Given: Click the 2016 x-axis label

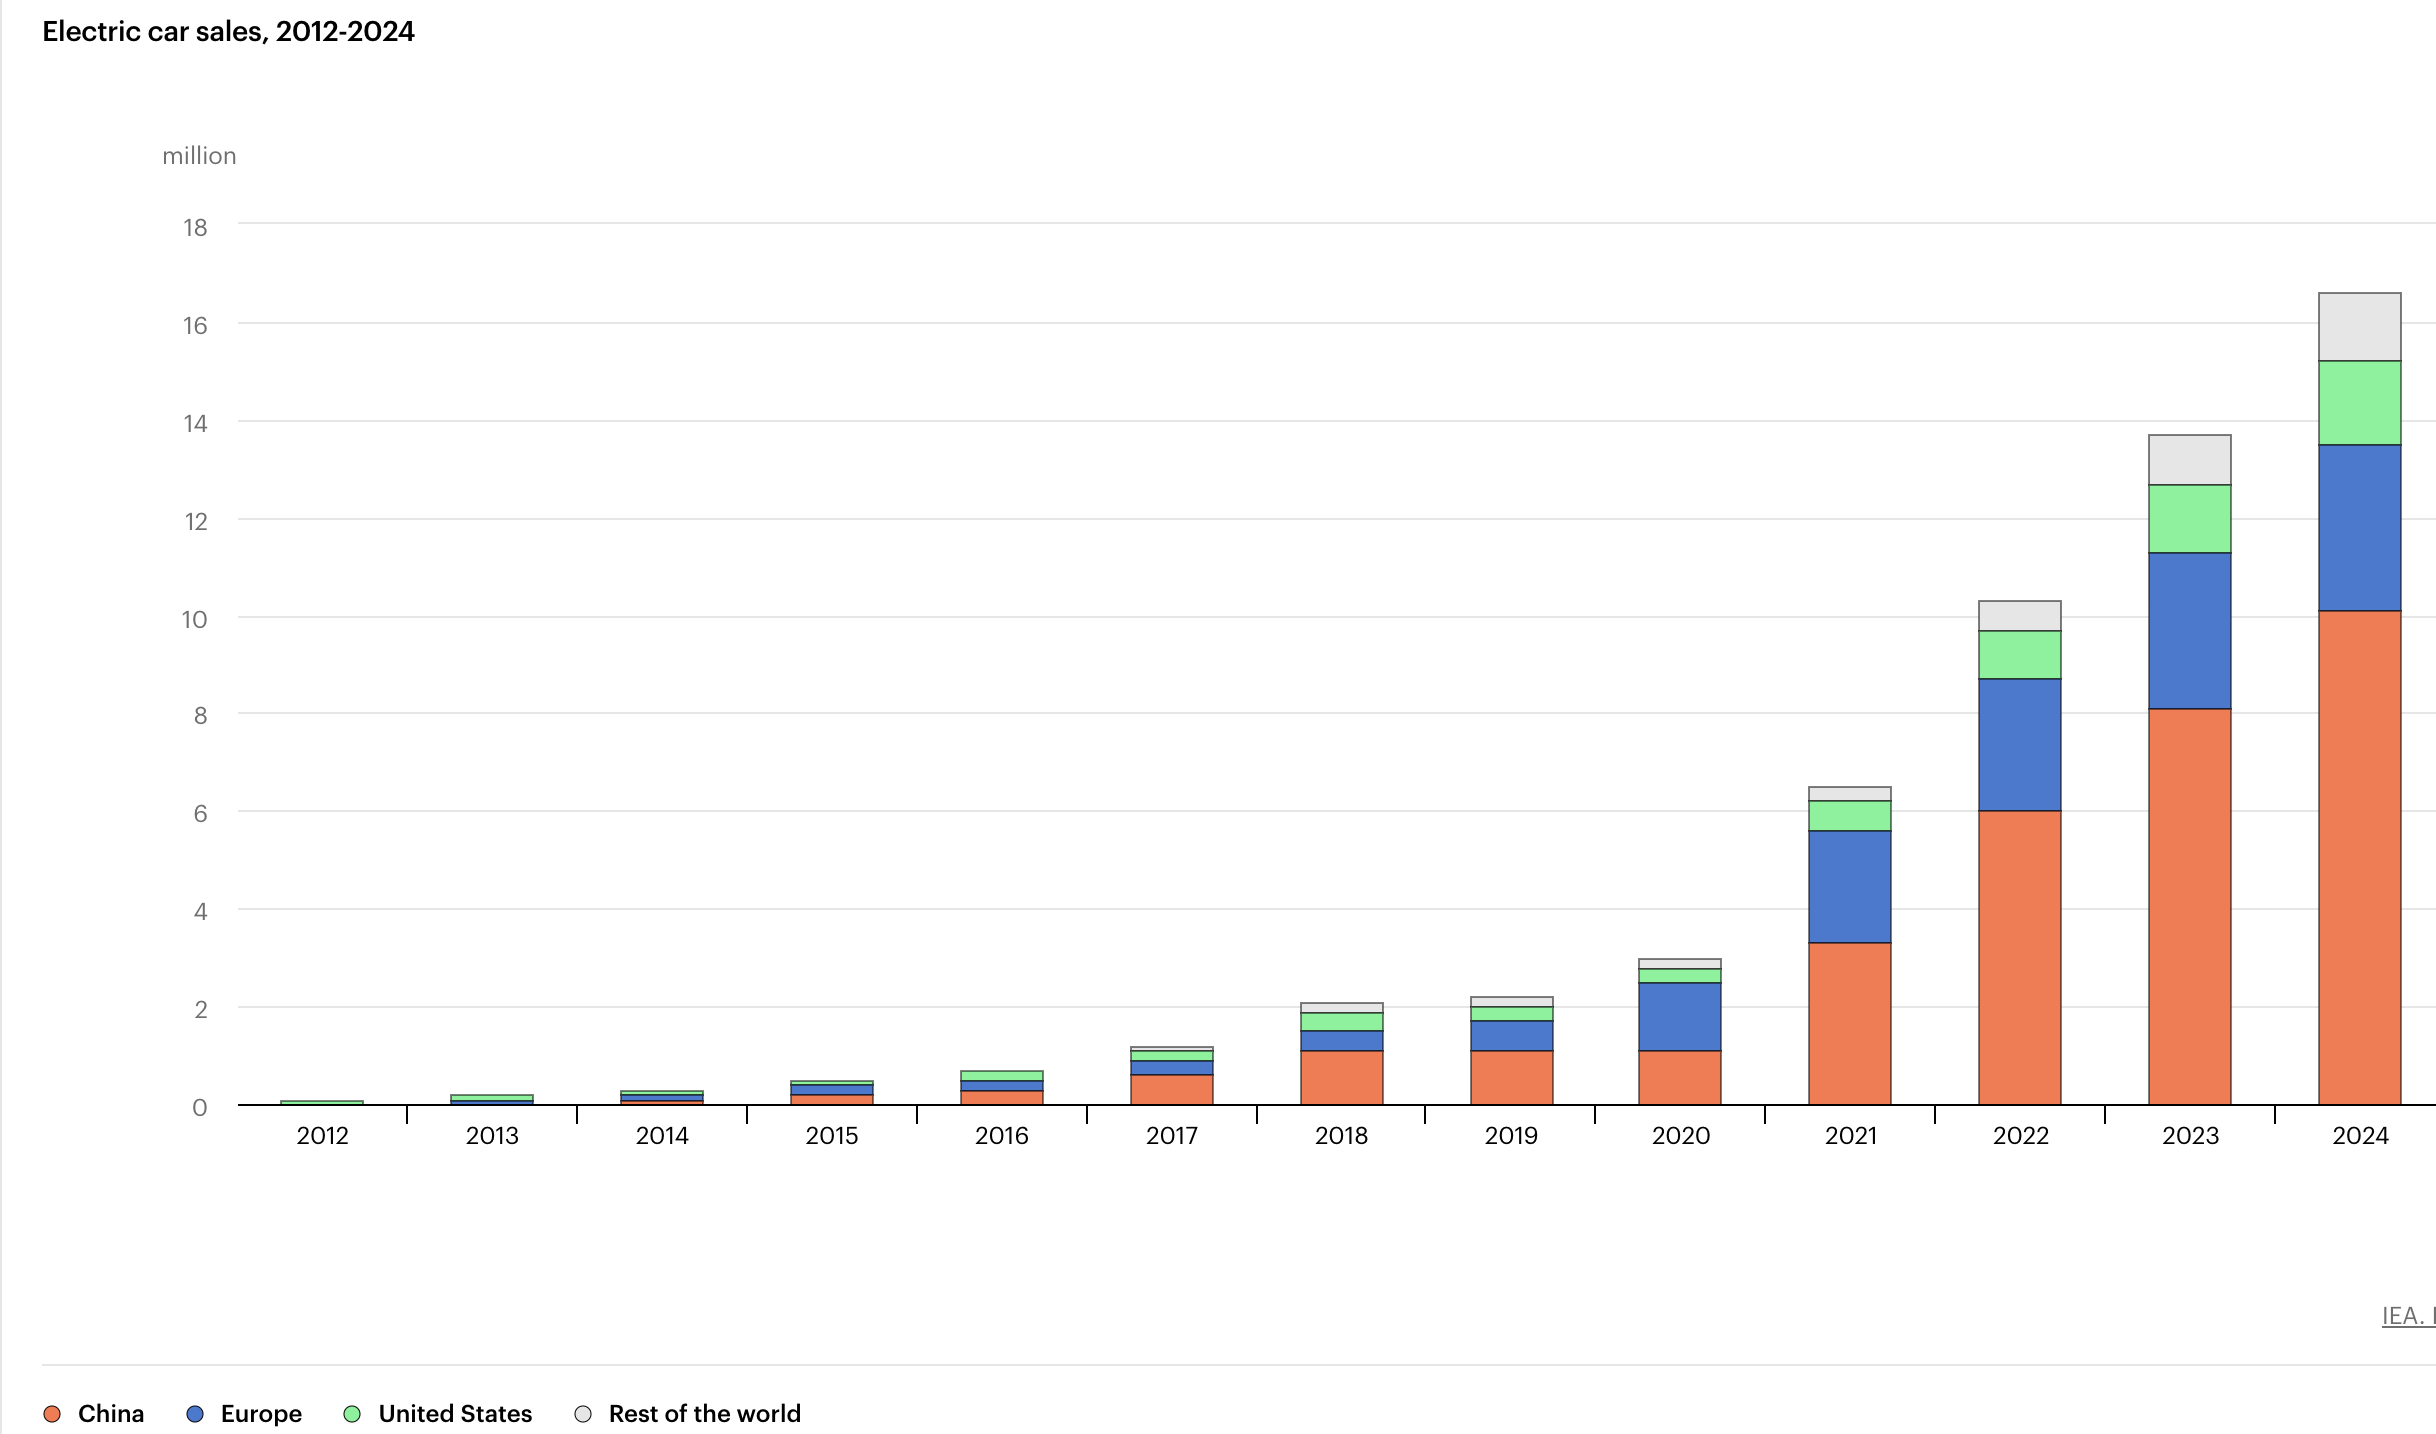Looking at the screenshot, I should click(x=1001, y=1135).
